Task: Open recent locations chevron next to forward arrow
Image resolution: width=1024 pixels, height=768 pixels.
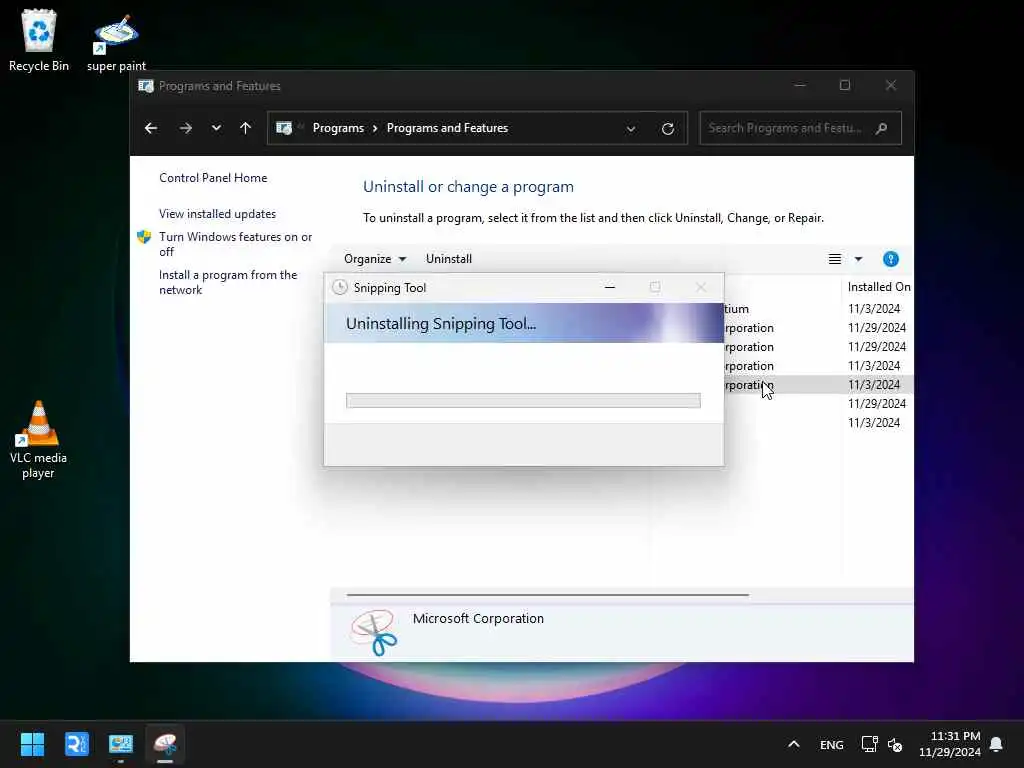Action: (x=216, y=128)
